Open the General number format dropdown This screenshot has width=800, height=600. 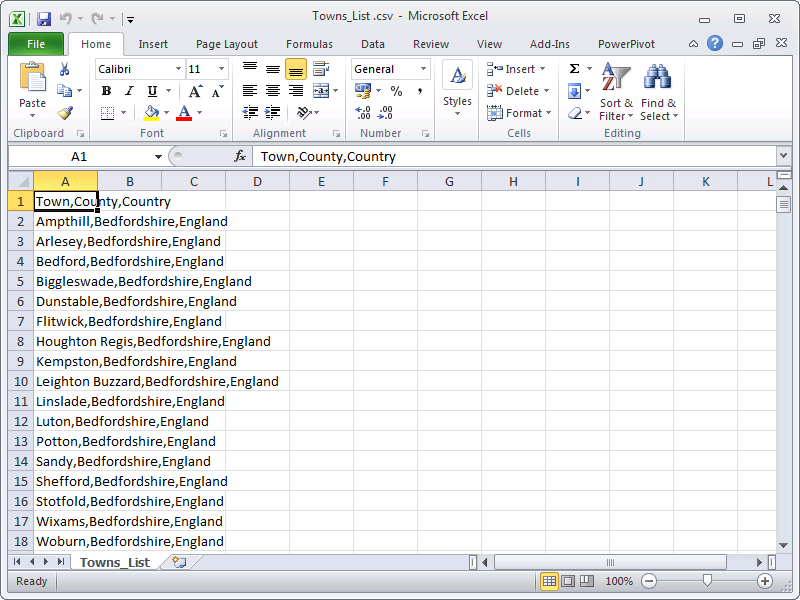tap(421, 69)
